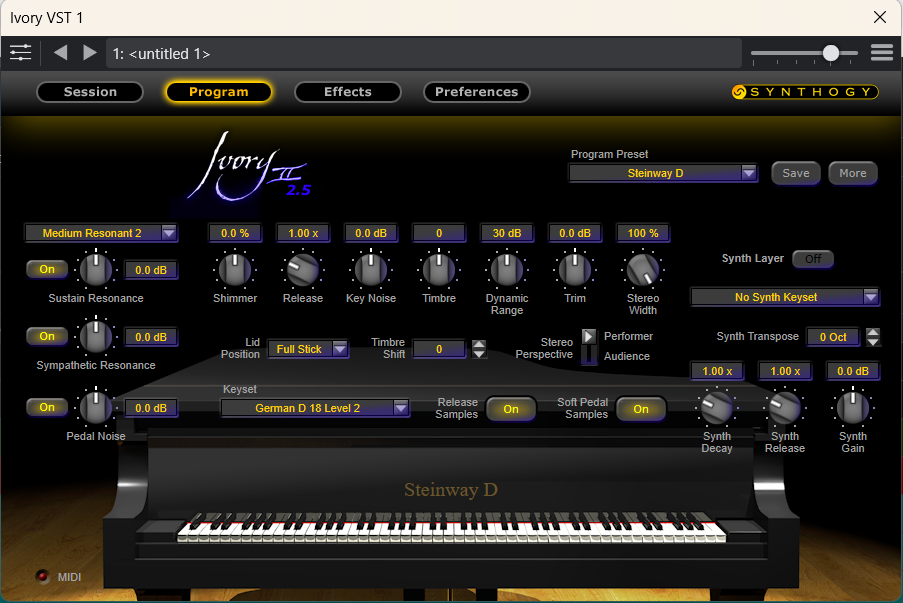Click the Key Noise 0.0 dB field
Screen dimensions: 903x603
pos(371,233)
